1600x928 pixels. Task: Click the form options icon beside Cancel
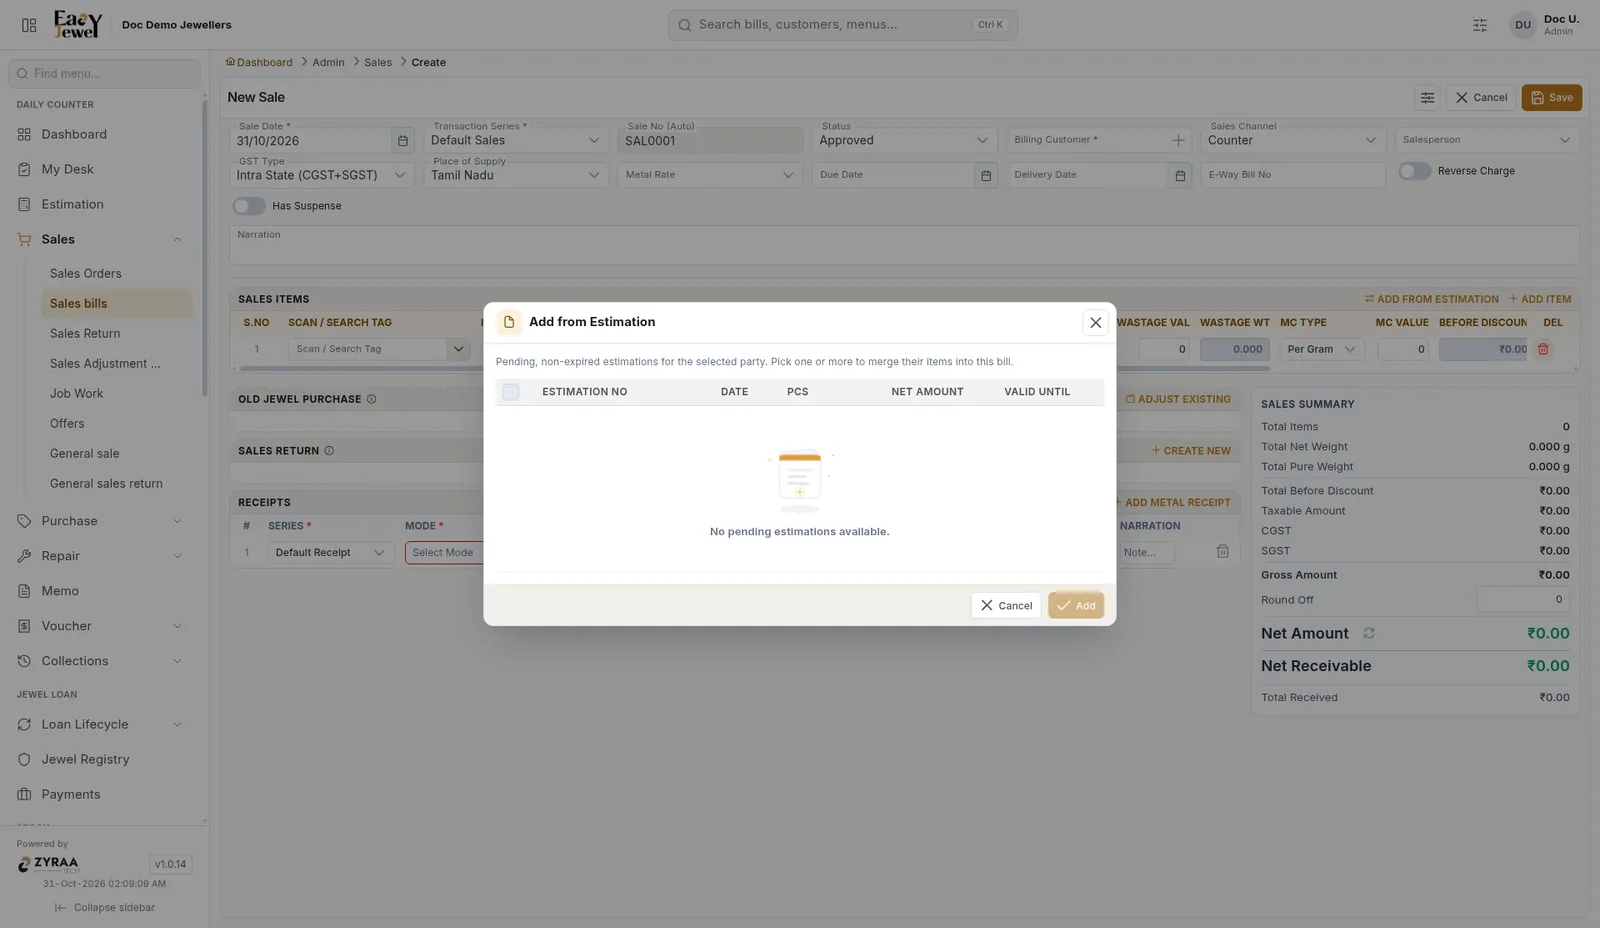[1427, 97]
